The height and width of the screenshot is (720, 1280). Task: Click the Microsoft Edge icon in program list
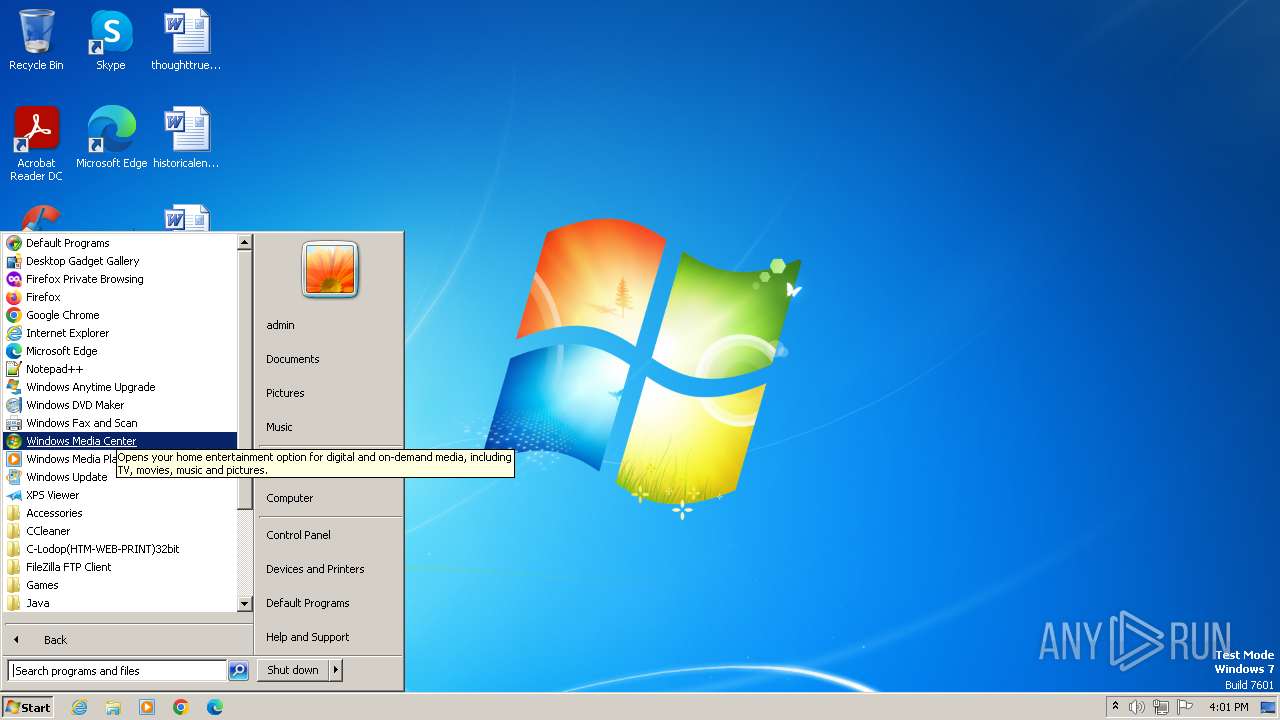pyautogui.click(x=14, y=351)
